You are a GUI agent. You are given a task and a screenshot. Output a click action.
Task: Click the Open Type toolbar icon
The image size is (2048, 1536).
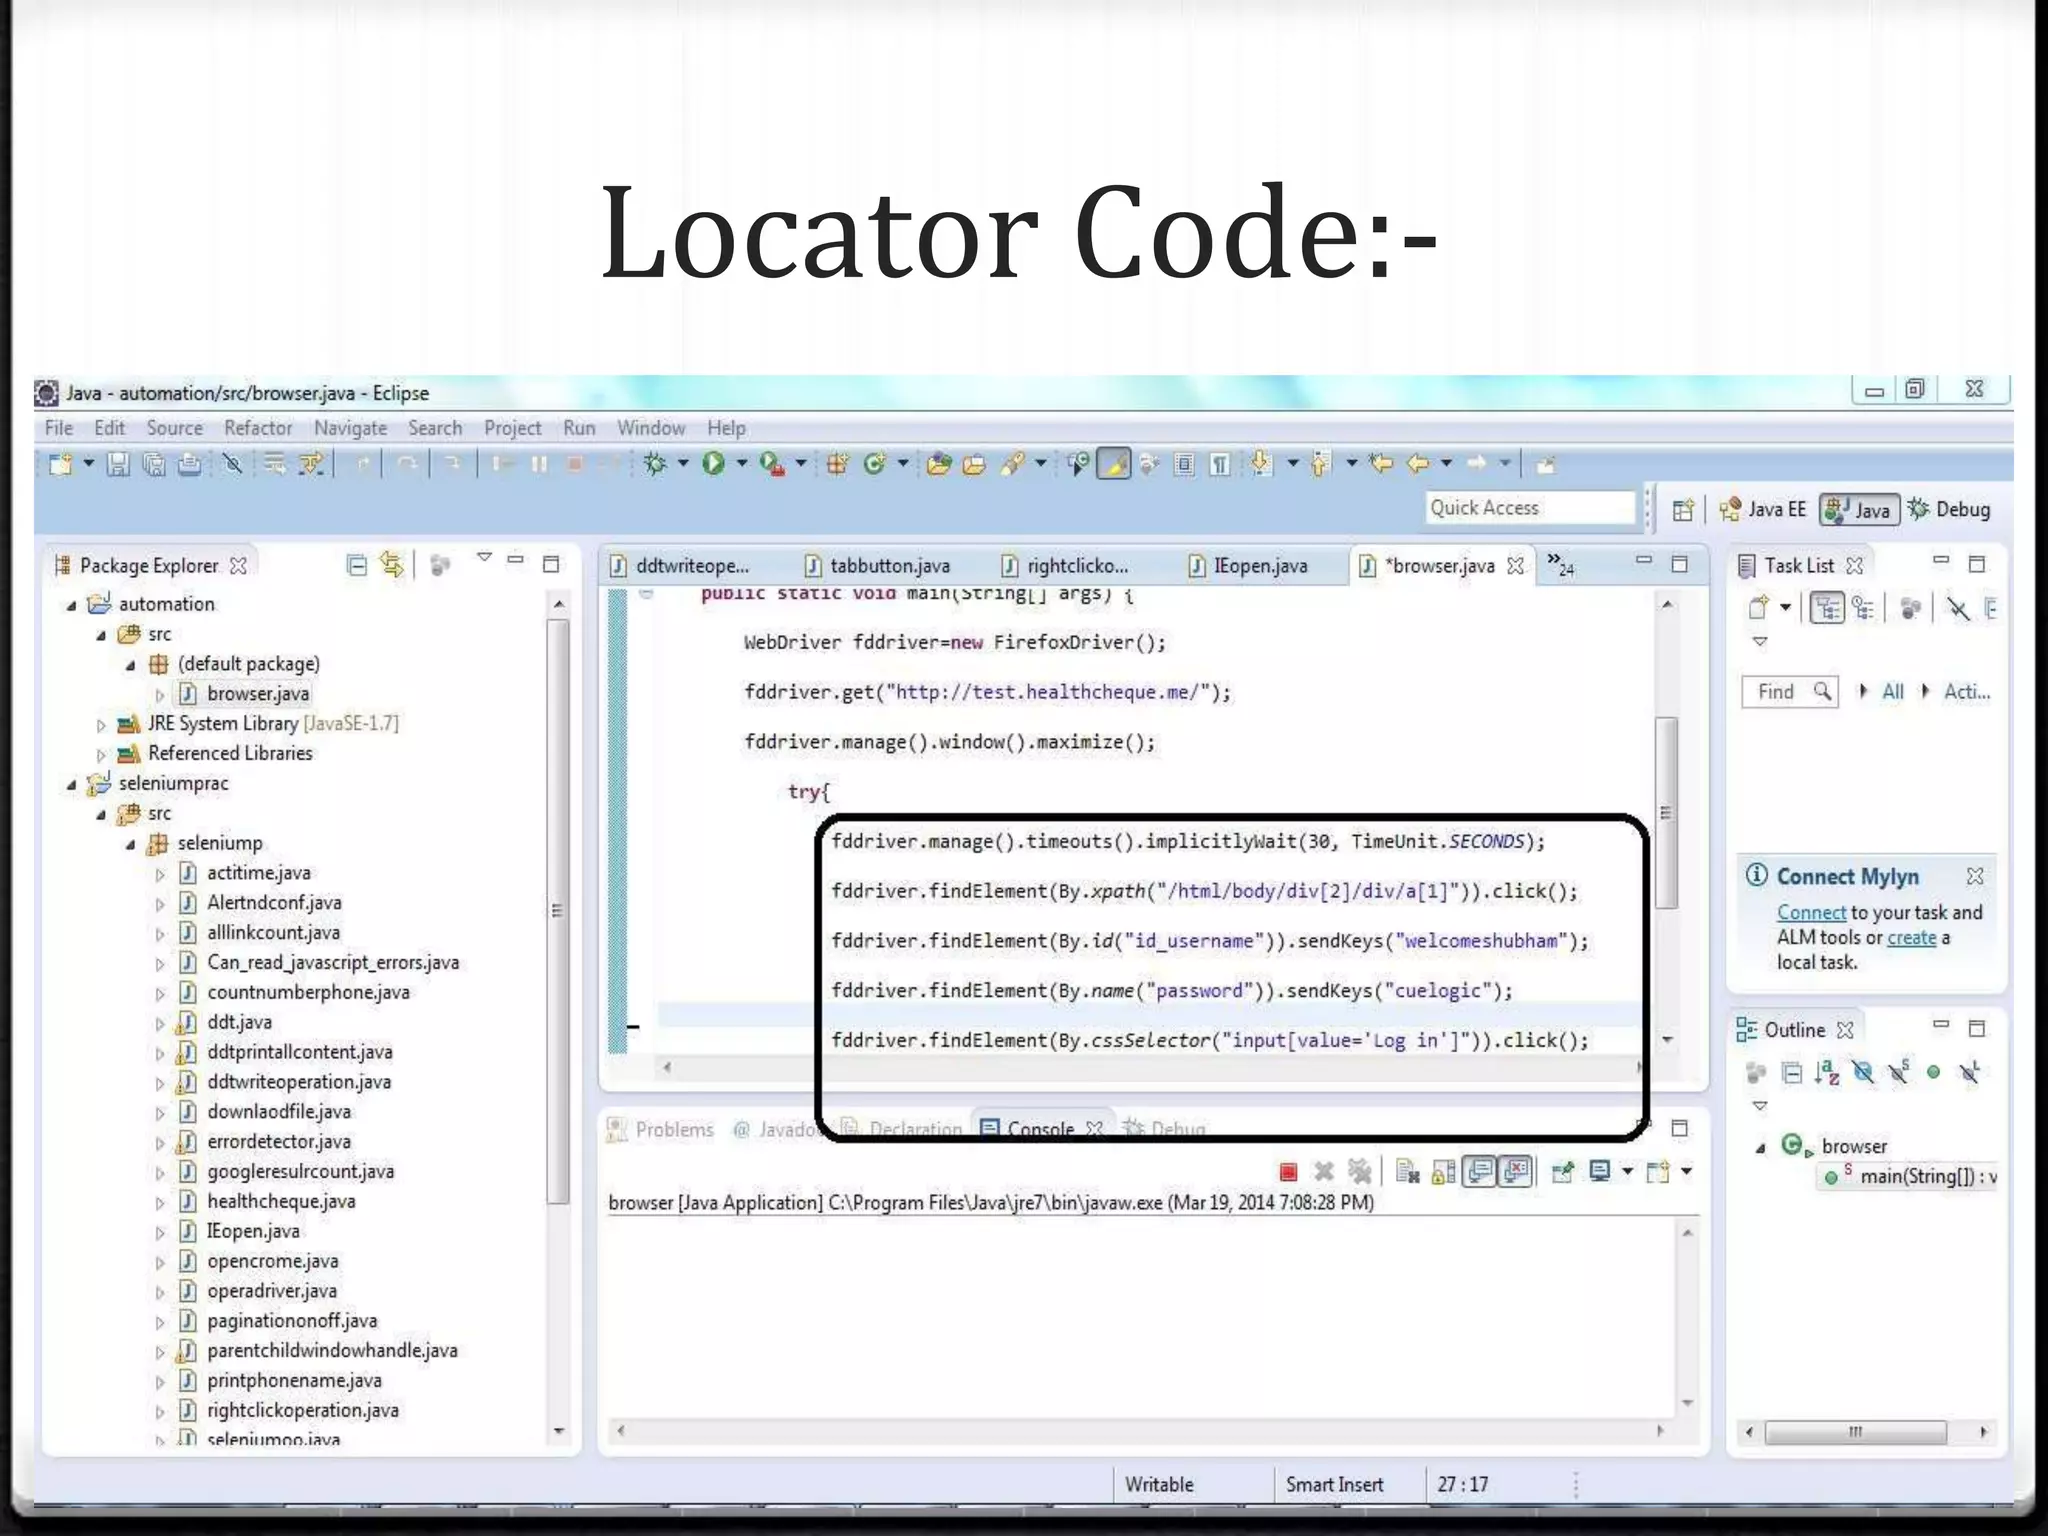(939, 464)
